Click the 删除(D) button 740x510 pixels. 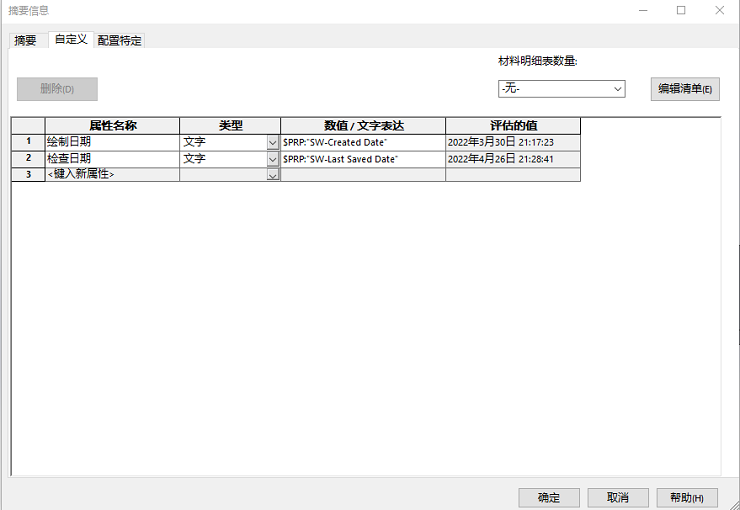tap(57, 89)
